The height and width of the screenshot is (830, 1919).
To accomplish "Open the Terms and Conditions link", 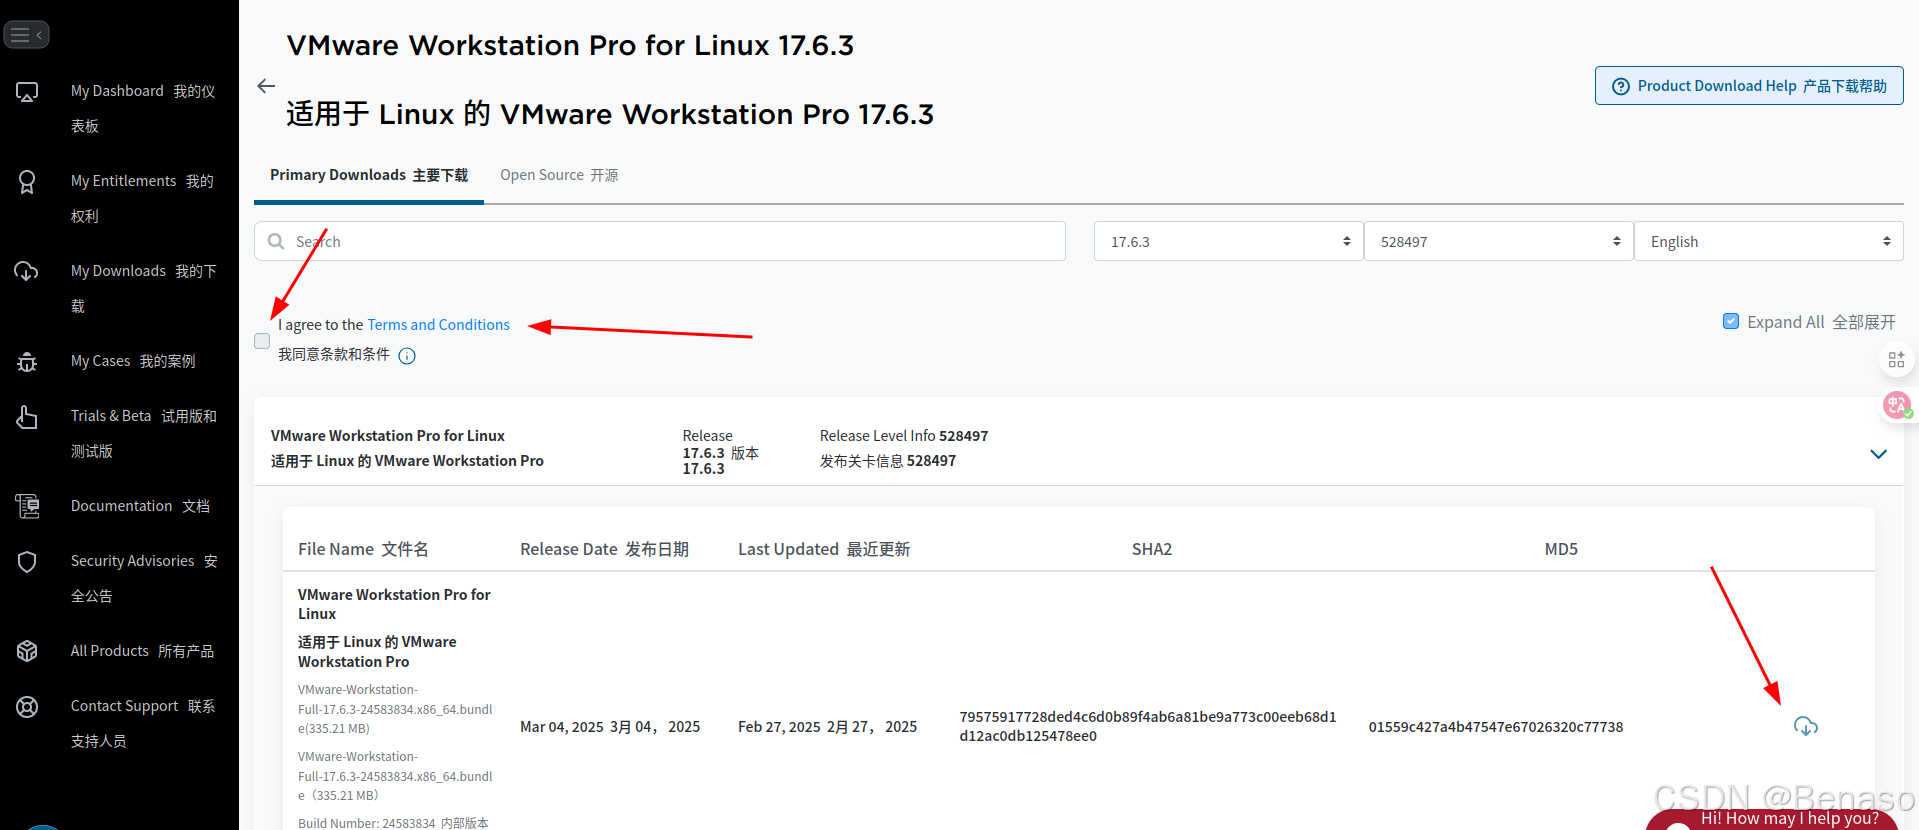I will 438,325.
